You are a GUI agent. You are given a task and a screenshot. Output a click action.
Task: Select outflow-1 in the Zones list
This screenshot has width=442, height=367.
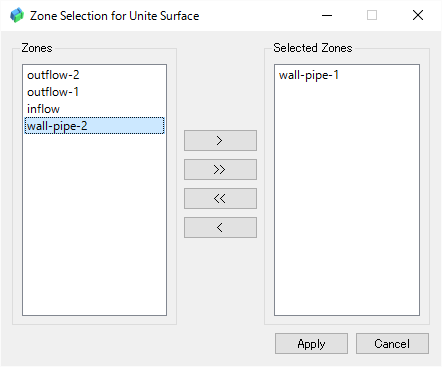95,92
